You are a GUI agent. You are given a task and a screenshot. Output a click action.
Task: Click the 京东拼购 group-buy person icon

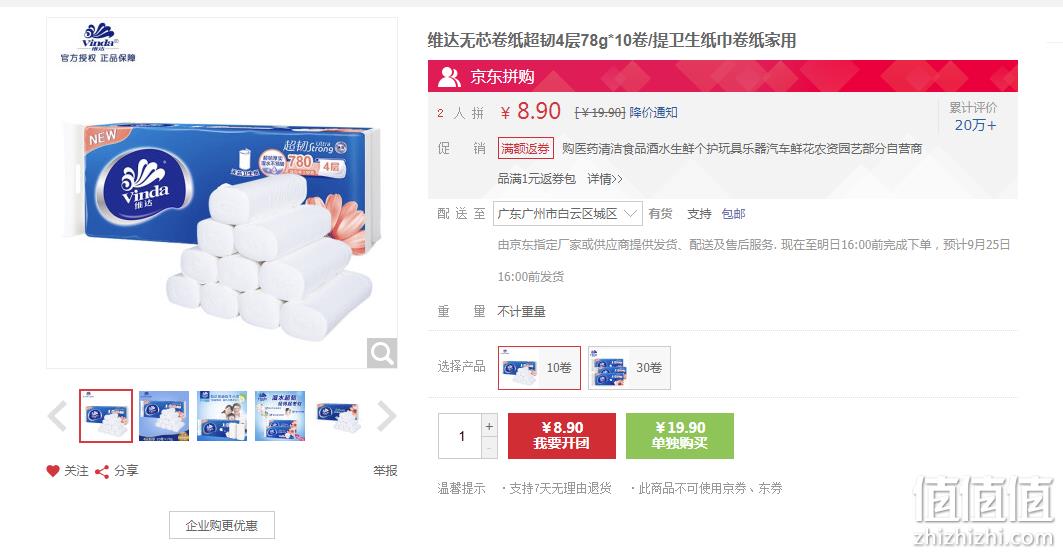point(449,77)
